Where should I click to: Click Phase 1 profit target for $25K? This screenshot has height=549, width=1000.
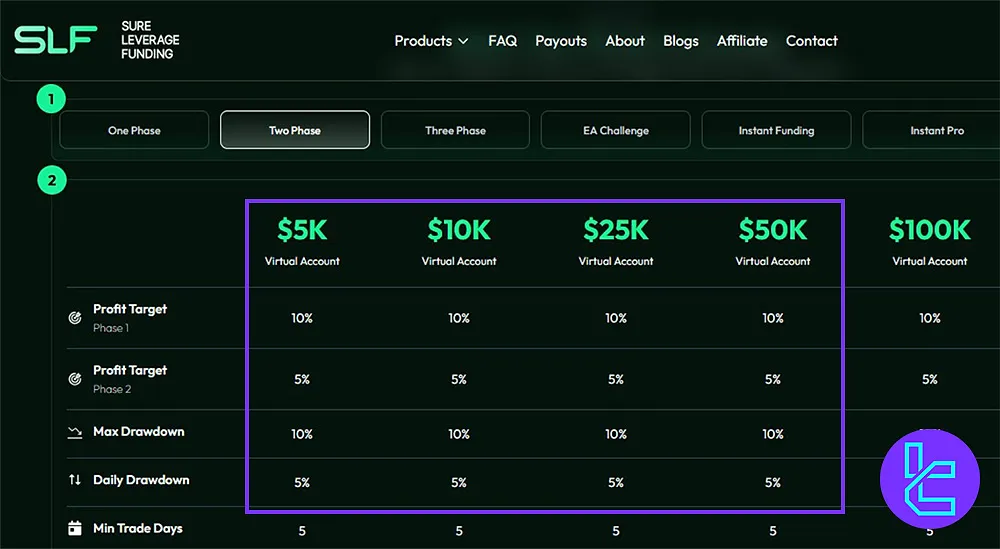pyautogui.click(x=616, y=318)
